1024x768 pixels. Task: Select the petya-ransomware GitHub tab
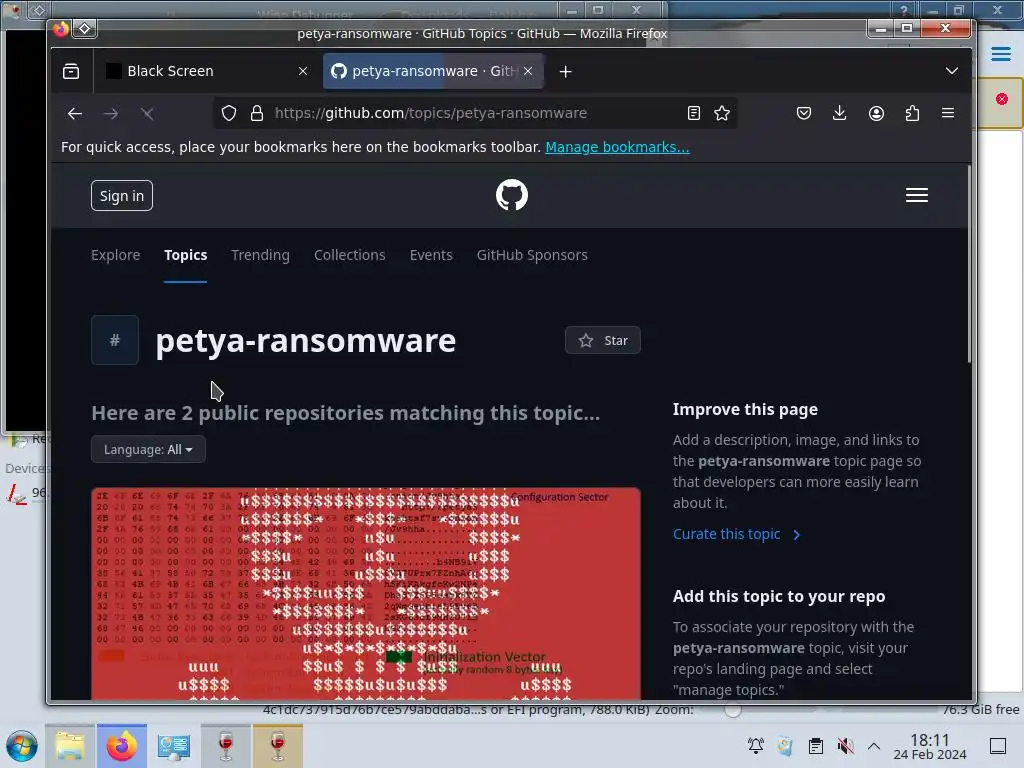(433, 71)
